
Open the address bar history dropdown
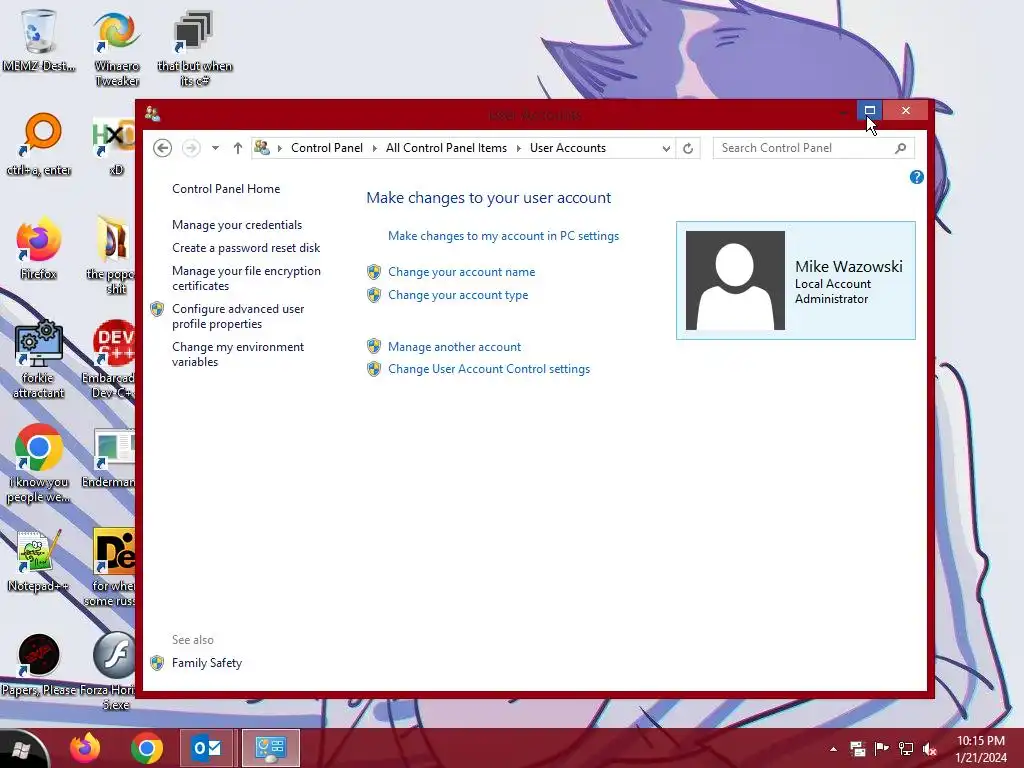point(665,148)
